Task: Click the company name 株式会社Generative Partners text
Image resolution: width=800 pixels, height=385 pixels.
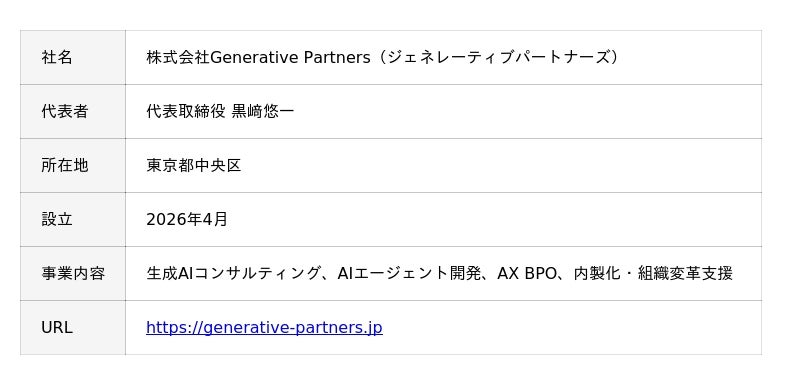Action: coord(258,58)
